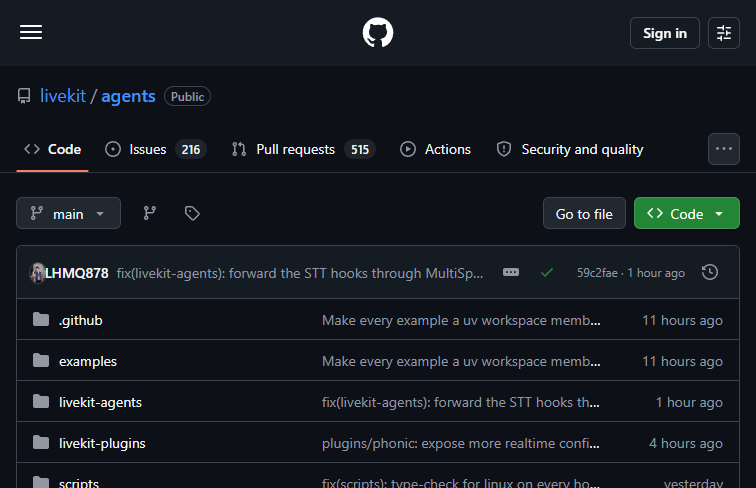Click 'yesterday' in the scripts row
This screenshot has width=756, height=488.
(693, 483)
